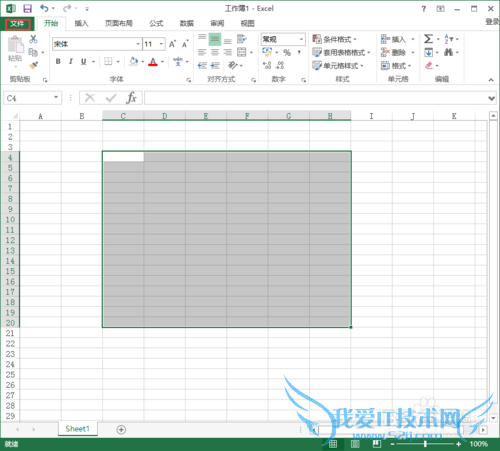Click the Merge and Center icon
The image size is (500, 451).
tap(242, 52)
